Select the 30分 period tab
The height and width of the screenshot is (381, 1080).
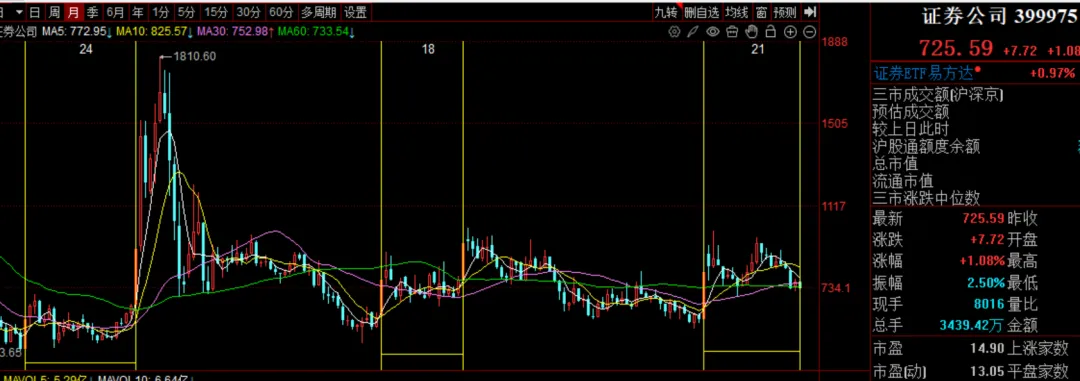[248, 12]
